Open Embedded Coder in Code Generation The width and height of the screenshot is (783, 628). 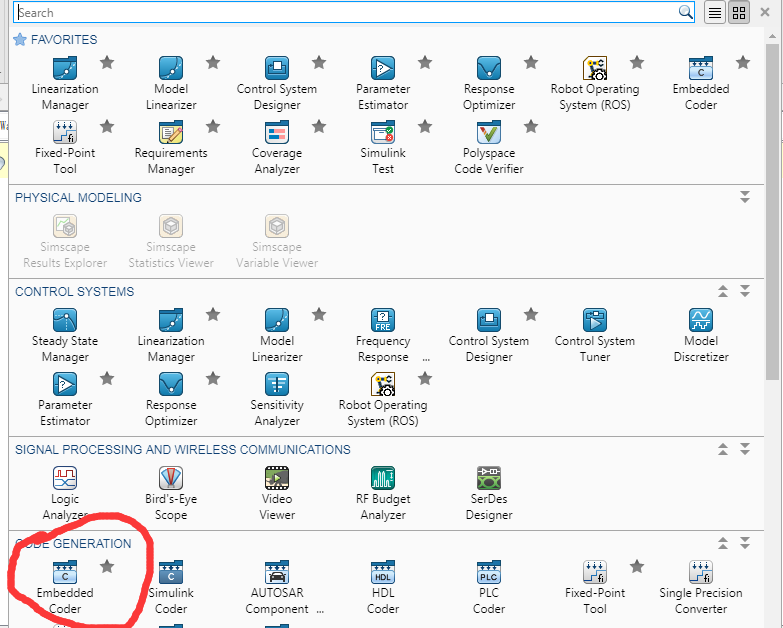(x=65, y=588)
